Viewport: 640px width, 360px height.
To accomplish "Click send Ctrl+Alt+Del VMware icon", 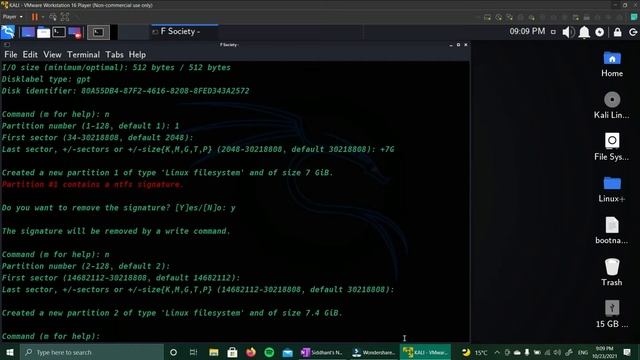I will (x=53, y=17).
